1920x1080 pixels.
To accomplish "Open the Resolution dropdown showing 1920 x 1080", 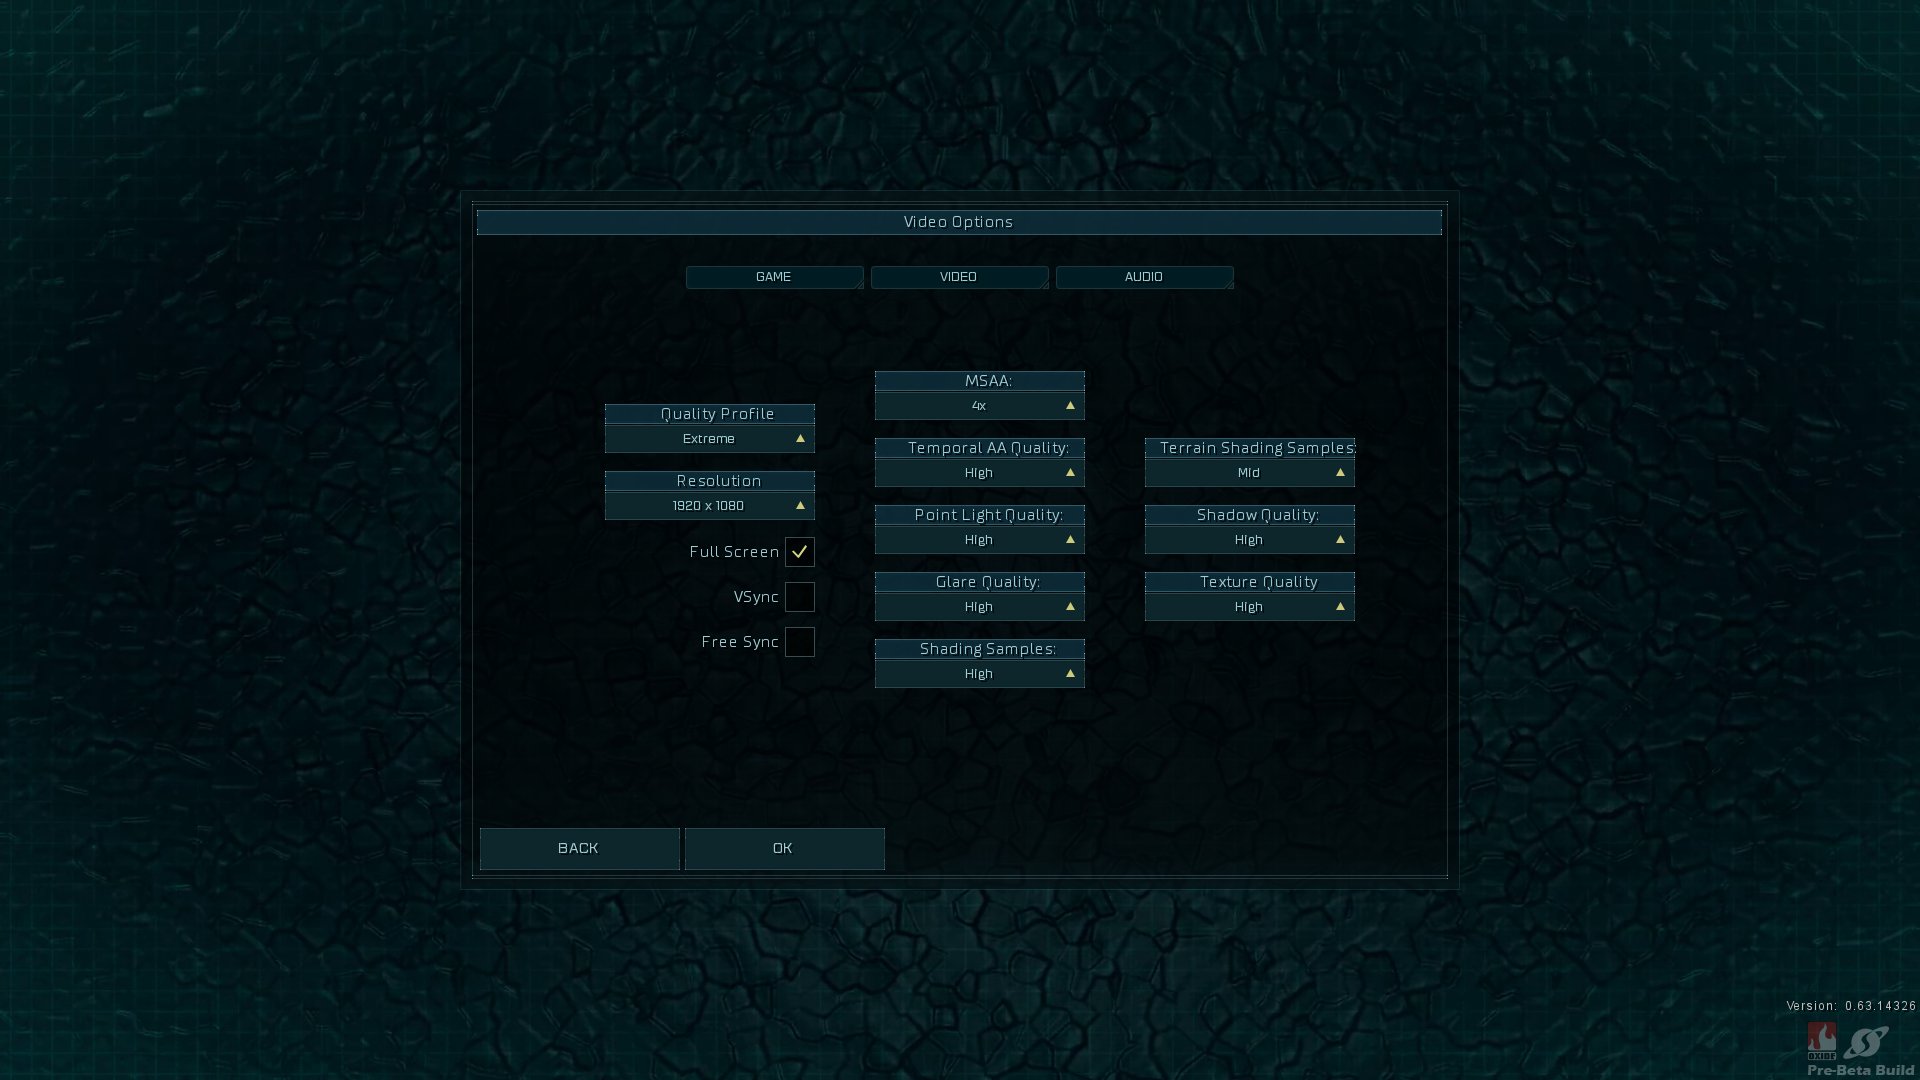I will 710,506.
